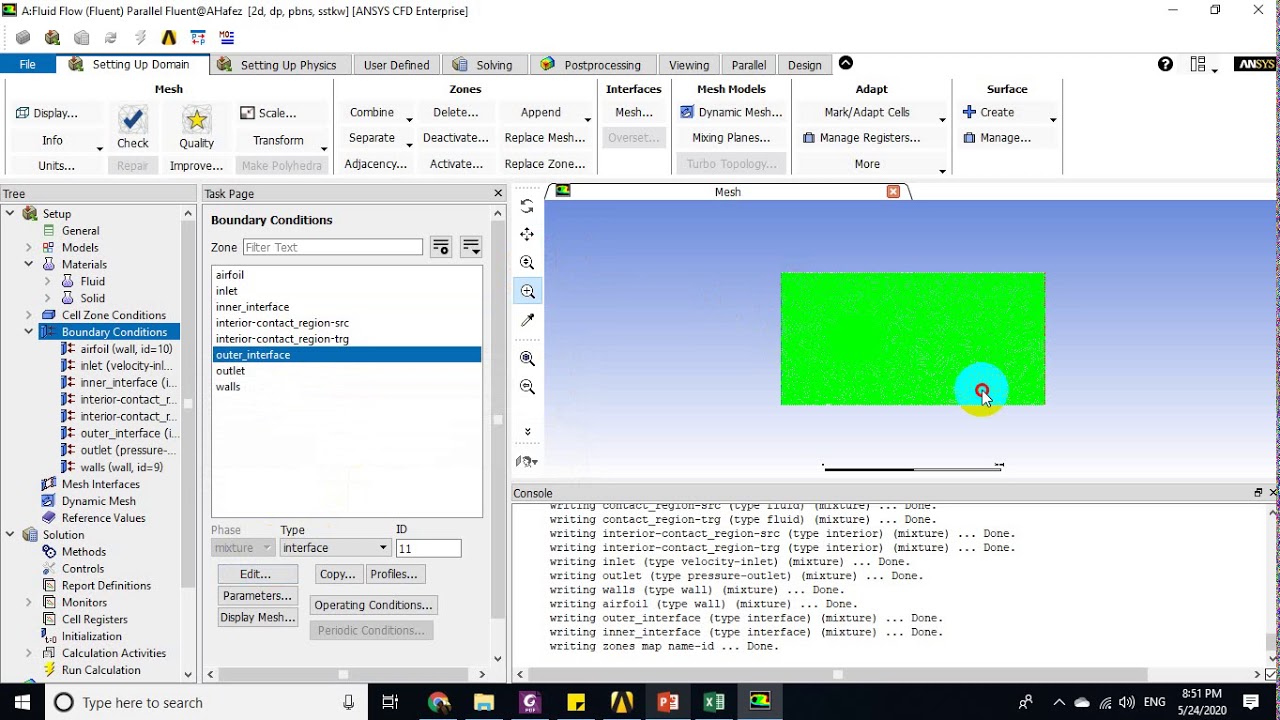Viewport: 1280px width, 720px height.
Task: Open the help question mark icon
Action: tap(1165, 64)
